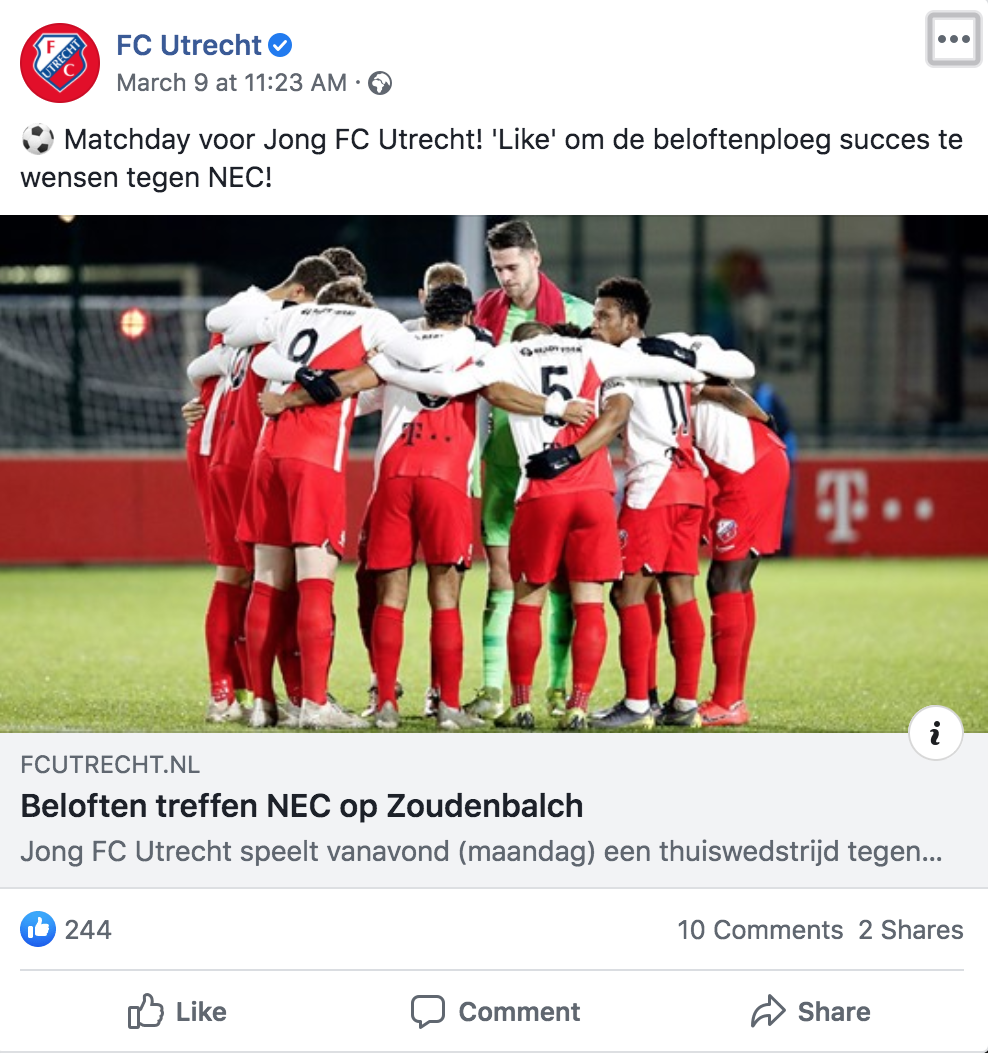Open the team huddle photo preview
Viewport: 988px width, 1053px height.
pyautogui.click(x=494, y=473)
